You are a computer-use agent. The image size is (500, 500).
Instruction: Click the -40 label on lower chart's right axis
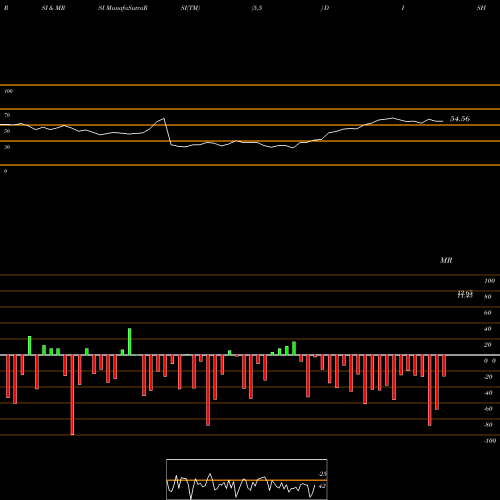click(488, 393)
